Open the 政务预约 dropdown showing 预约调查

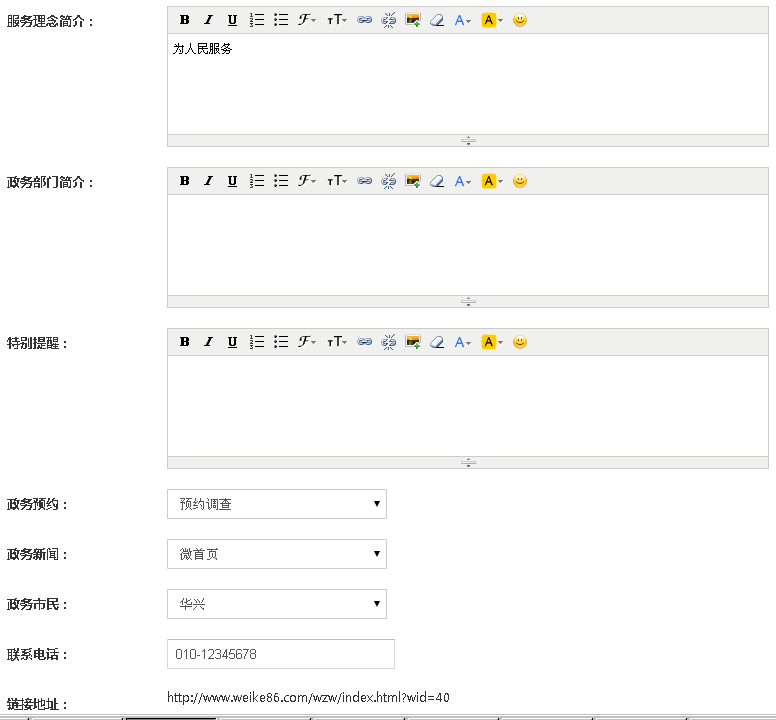click(277, 504)
